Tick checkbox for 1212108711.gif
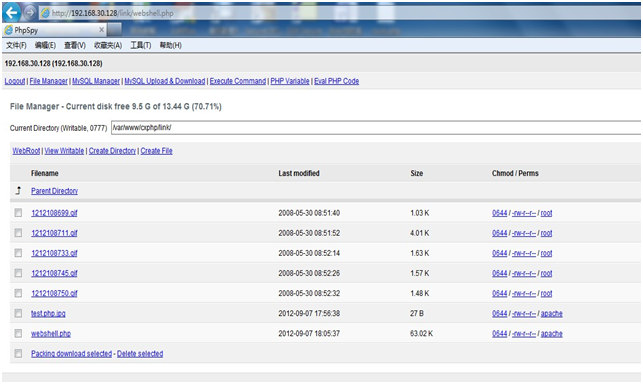Viewport: 643px width, 384px height. 18,233
